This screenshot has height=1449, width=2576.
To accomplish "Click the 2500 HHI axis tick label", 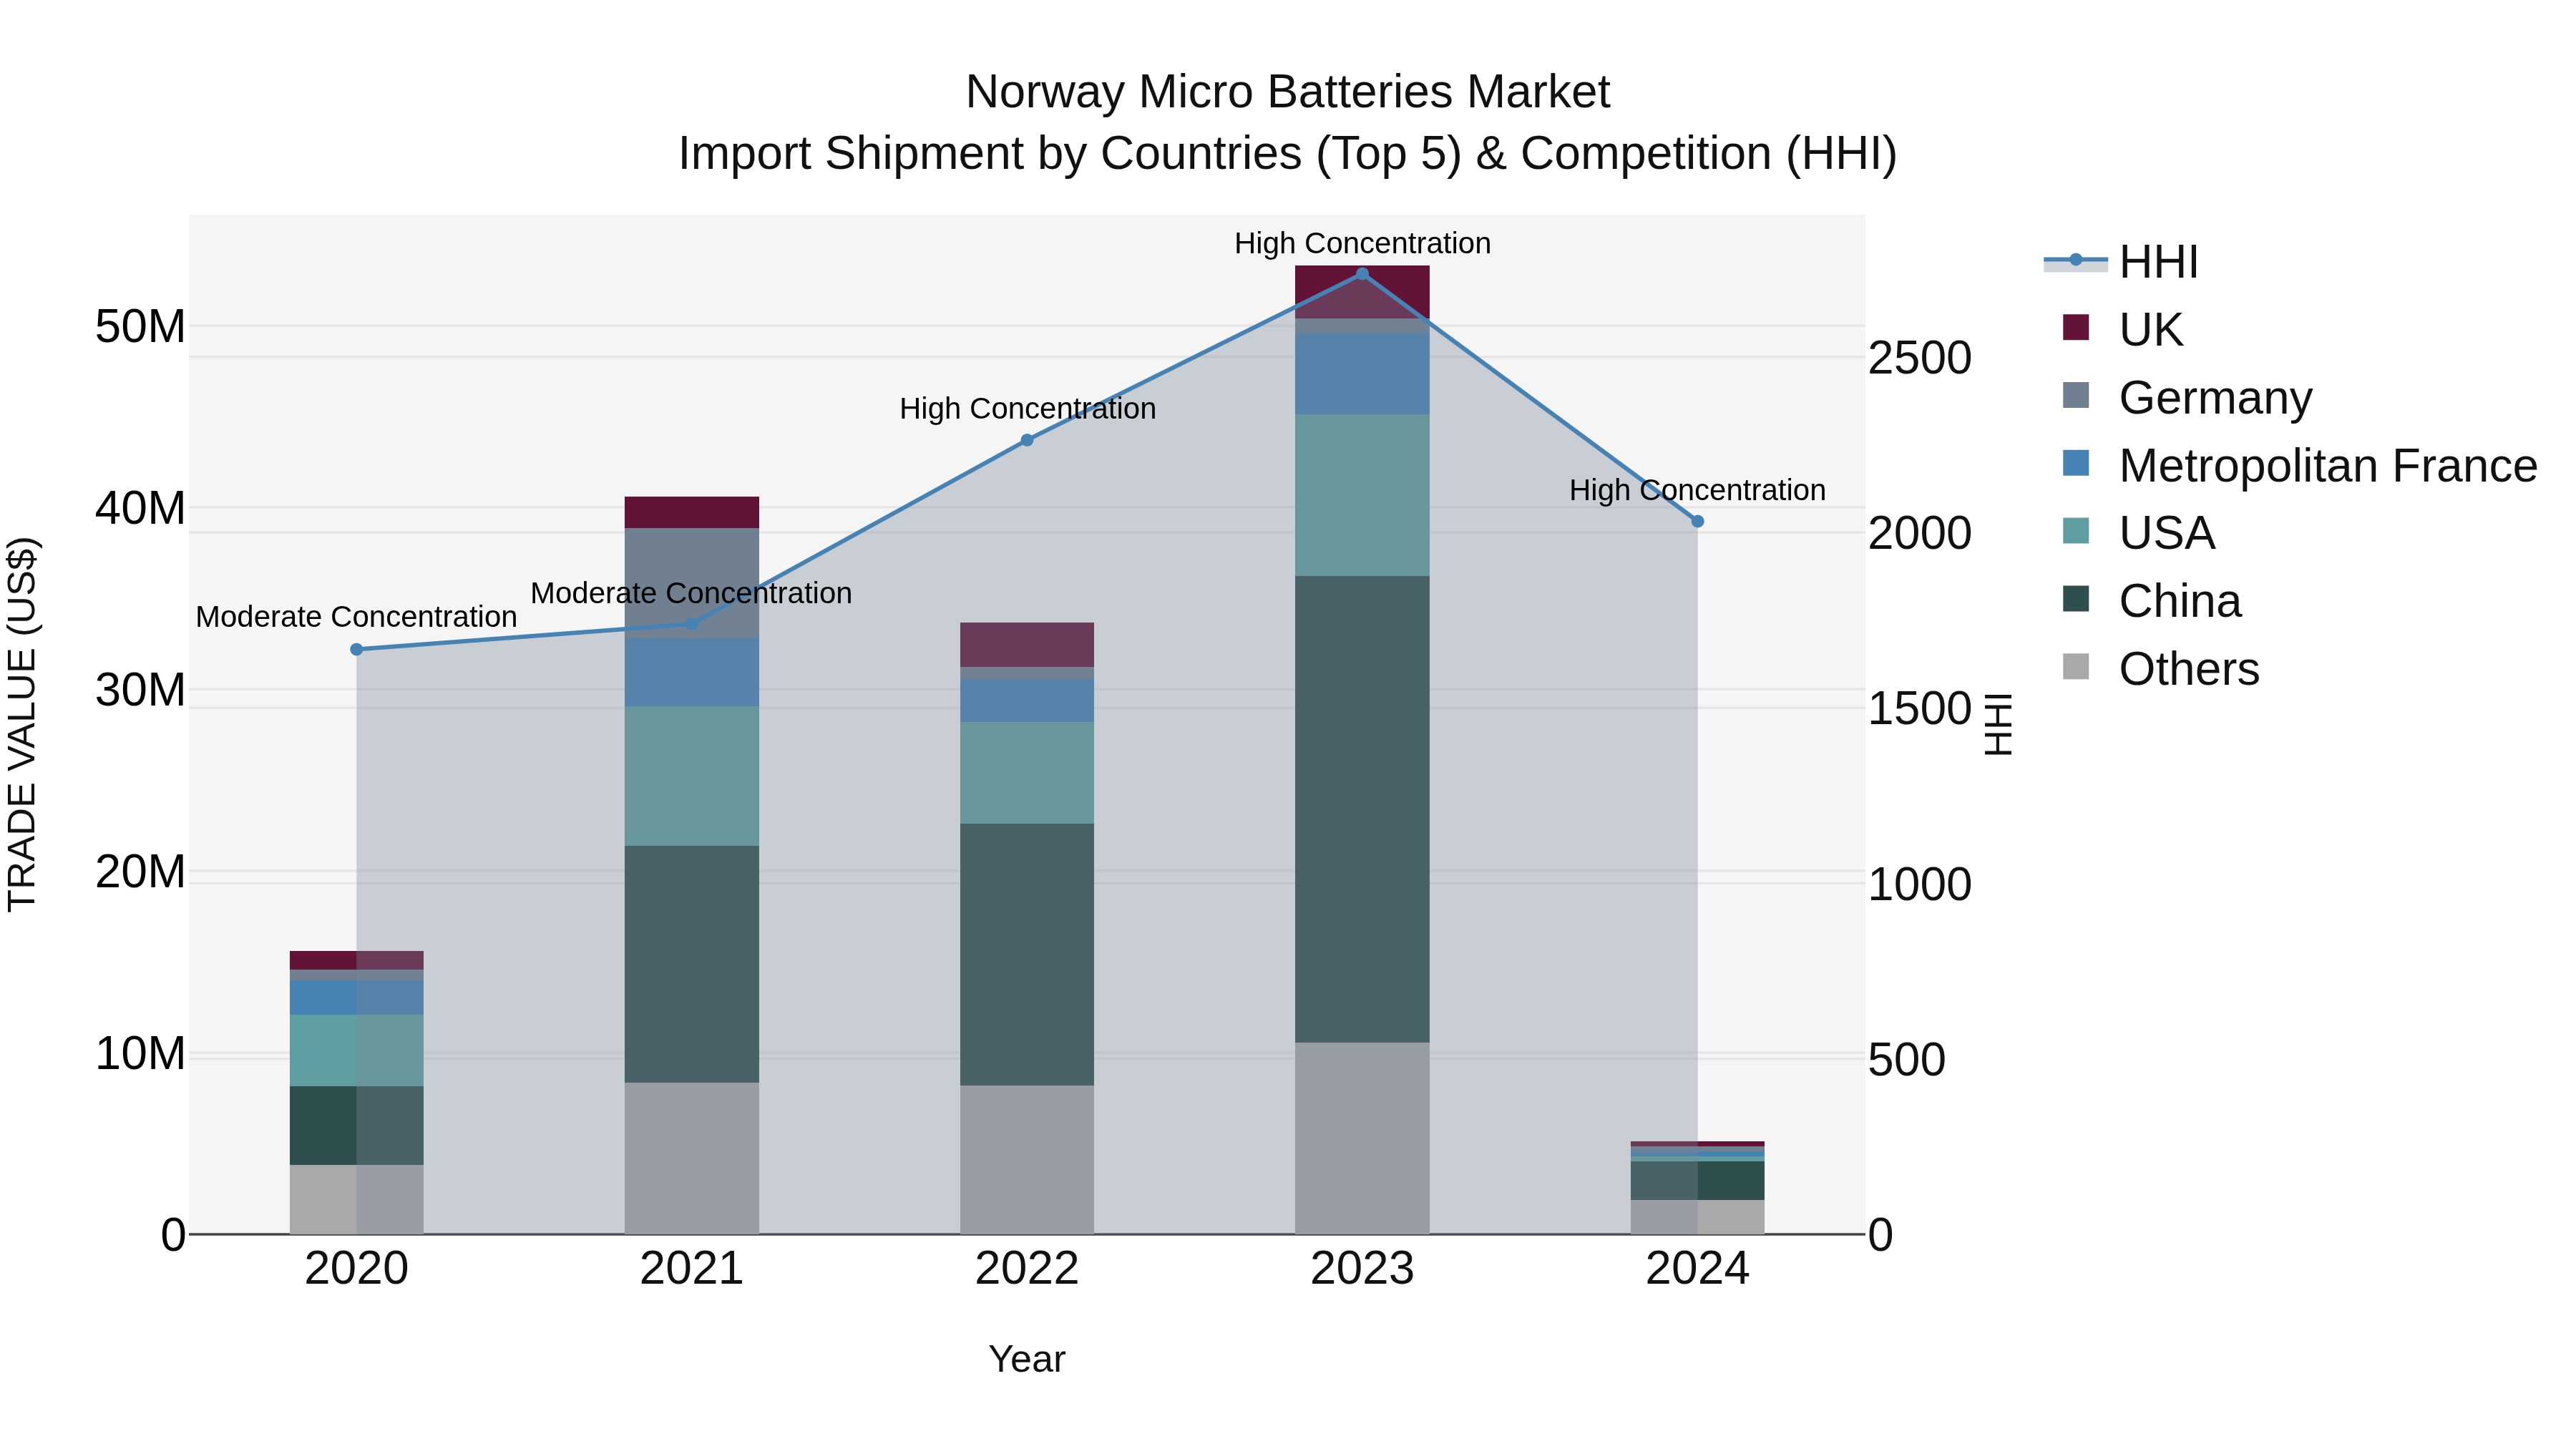I will 1920,358.
